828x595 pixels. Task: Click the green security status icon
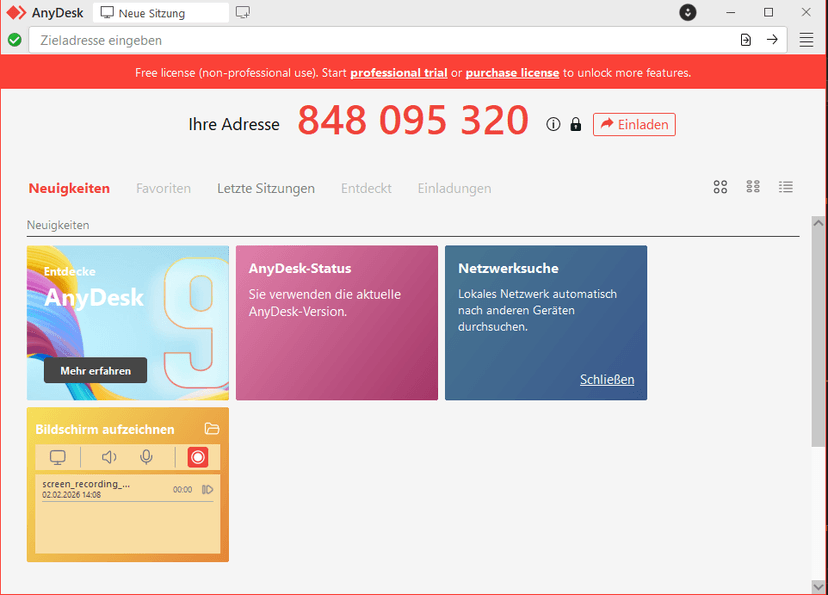(x=14, y=40)
